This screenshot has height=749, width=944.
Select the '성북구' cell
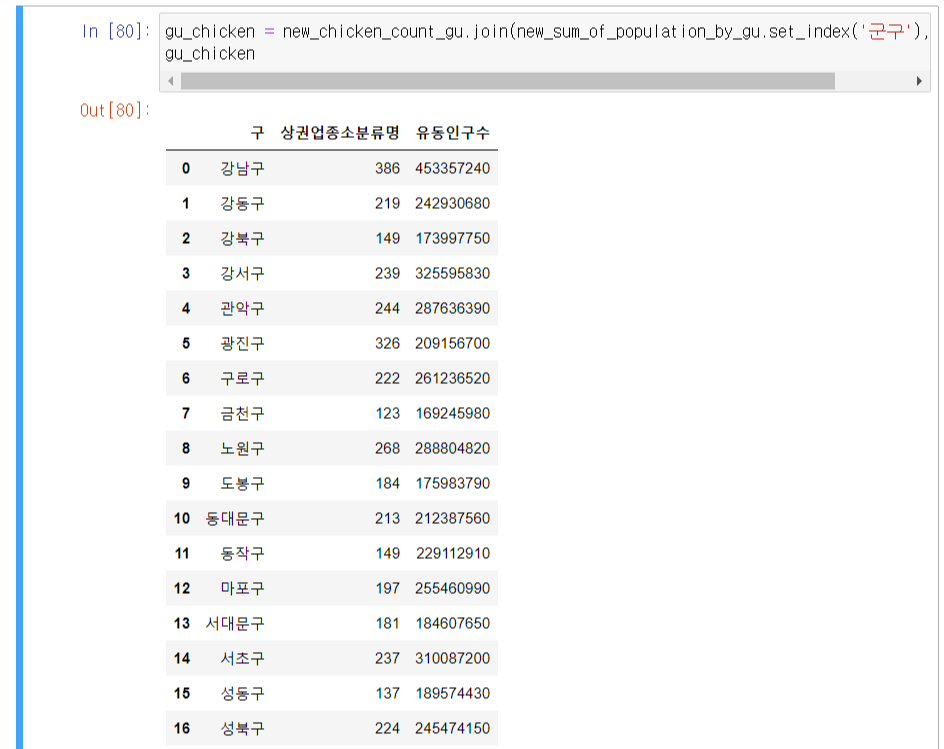tap(242, 729)
